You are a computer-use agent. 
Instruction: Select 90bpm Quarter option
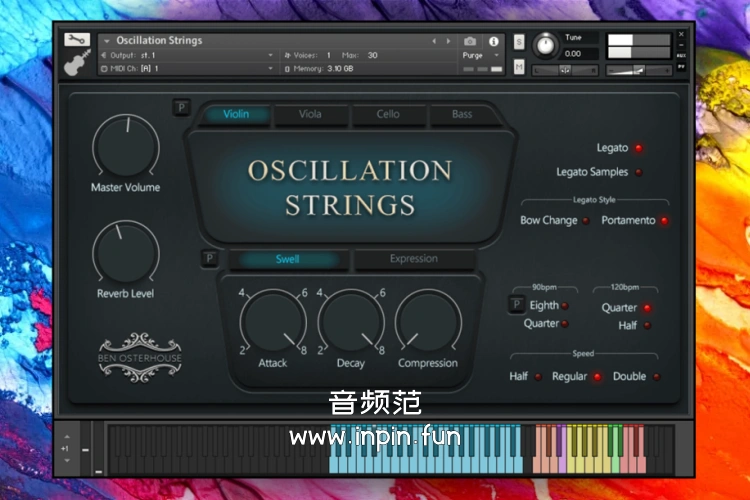click(565, 324)
